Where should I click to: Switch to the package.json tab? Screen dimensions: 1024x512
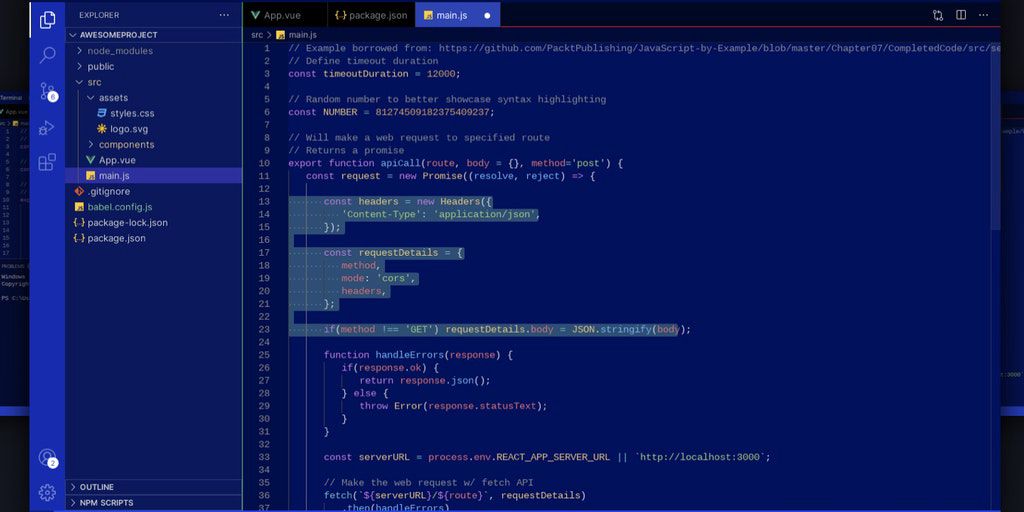click(370, 16)
